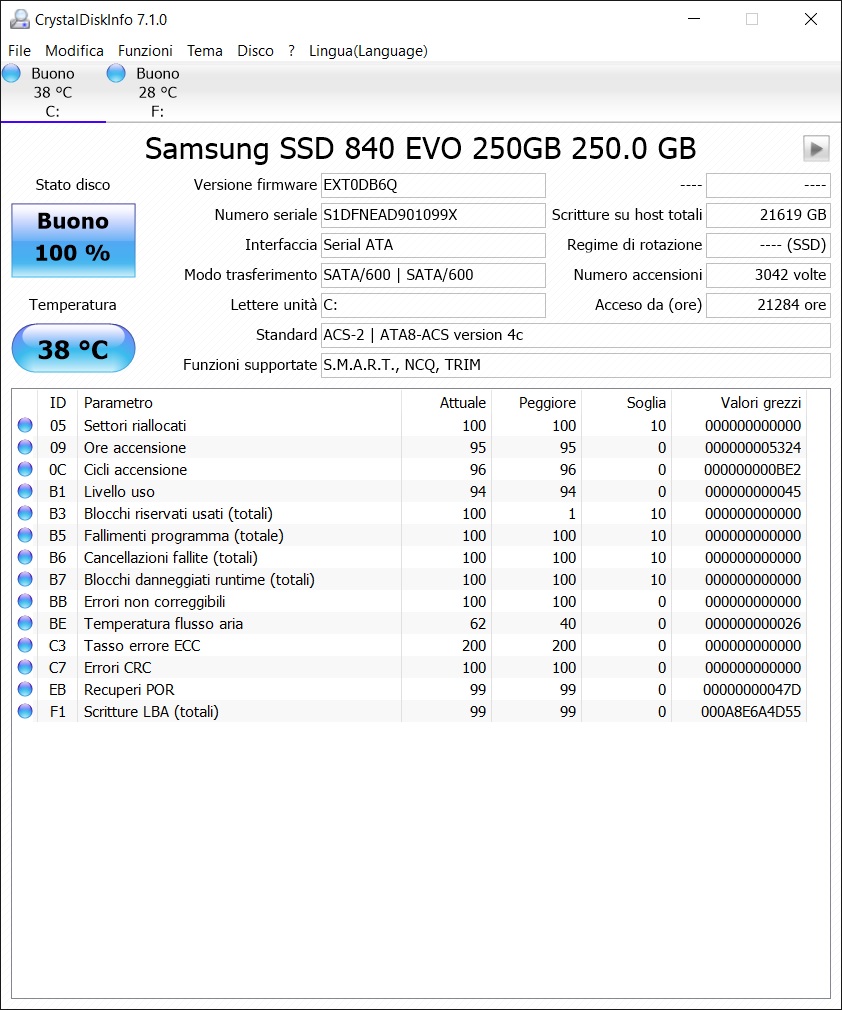The width and height of the screenshot is (842, 1010).
Task: Click the Livello uso parameter name
Action: (119, 491)
